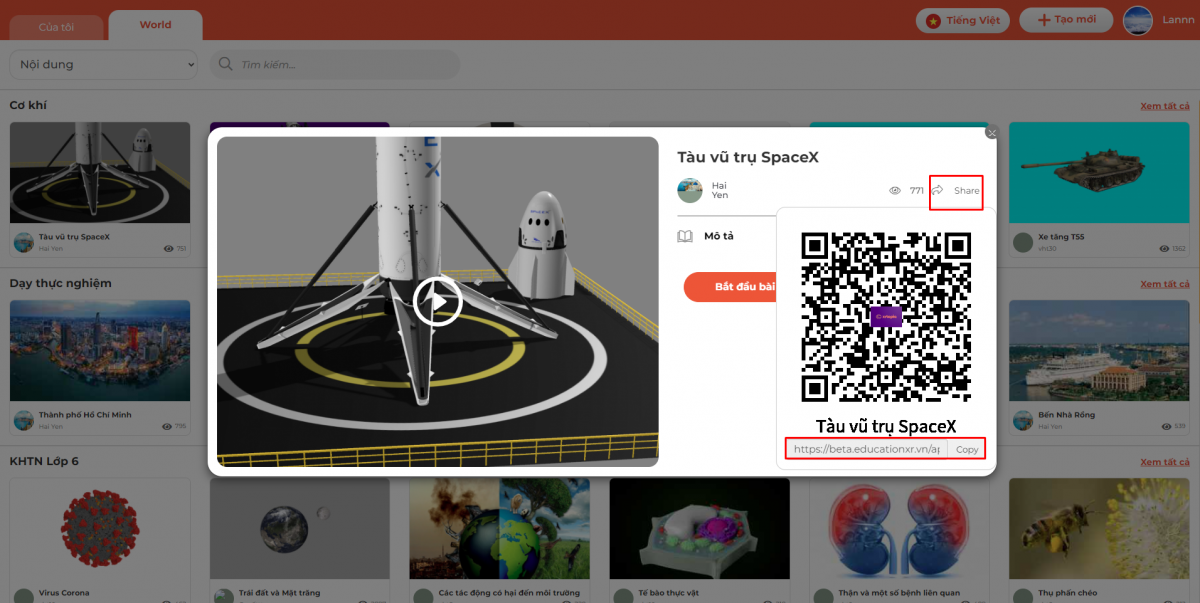Close the Tàu vũ trụ SpaceX popup
This screenshot has width=1200, height=603.
click(x=992, y=132)
